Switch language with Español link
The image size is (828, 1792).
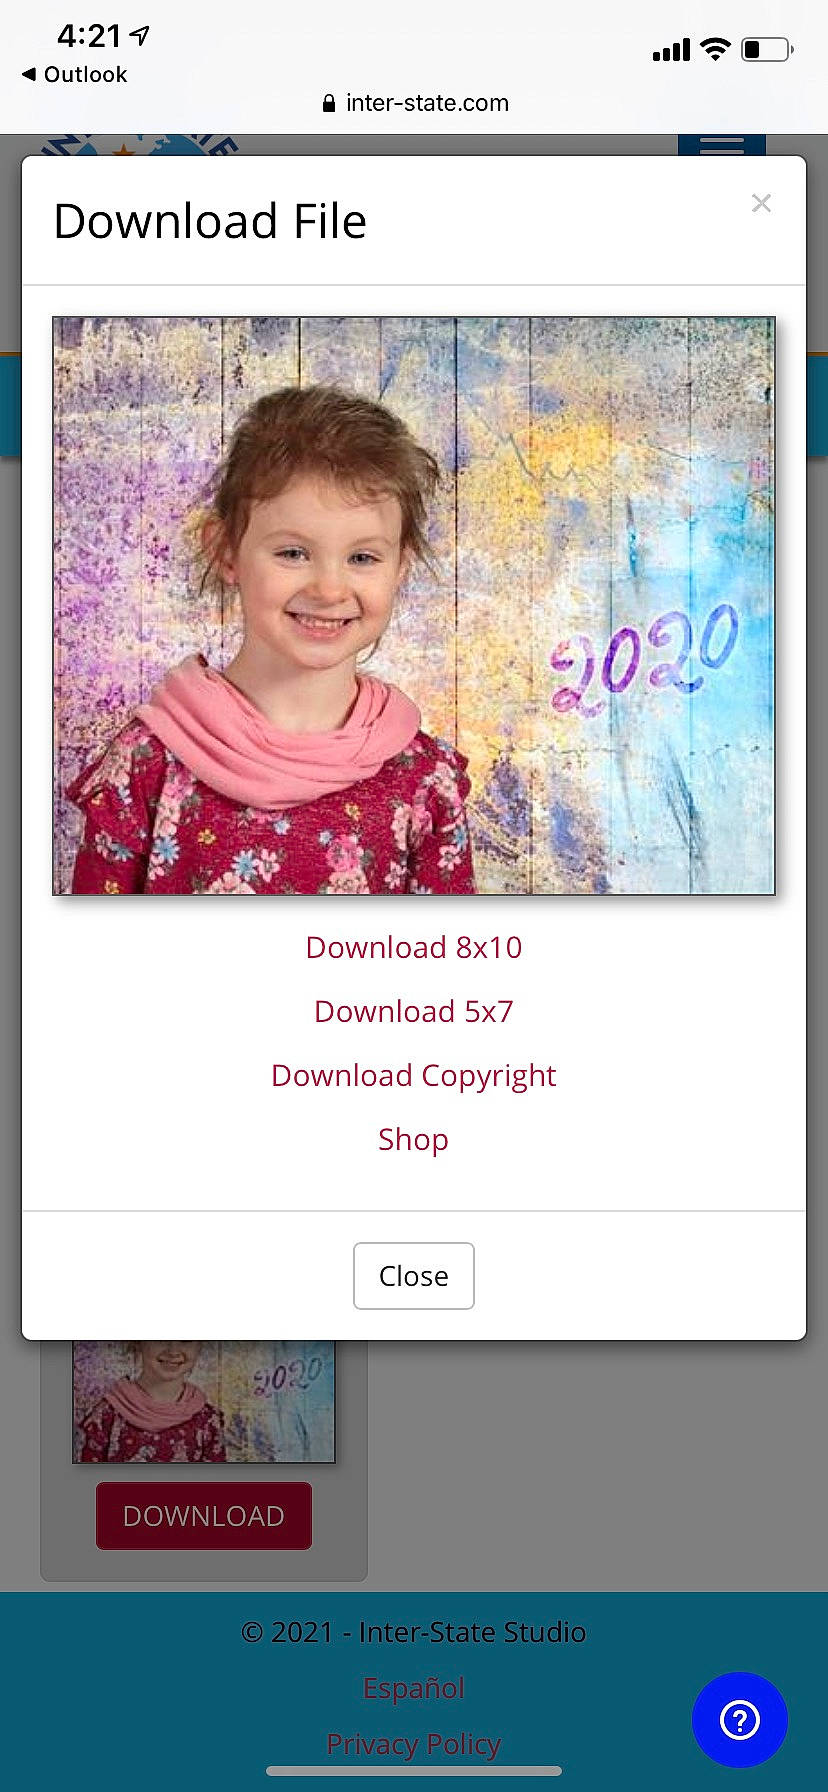point(414,1688)
